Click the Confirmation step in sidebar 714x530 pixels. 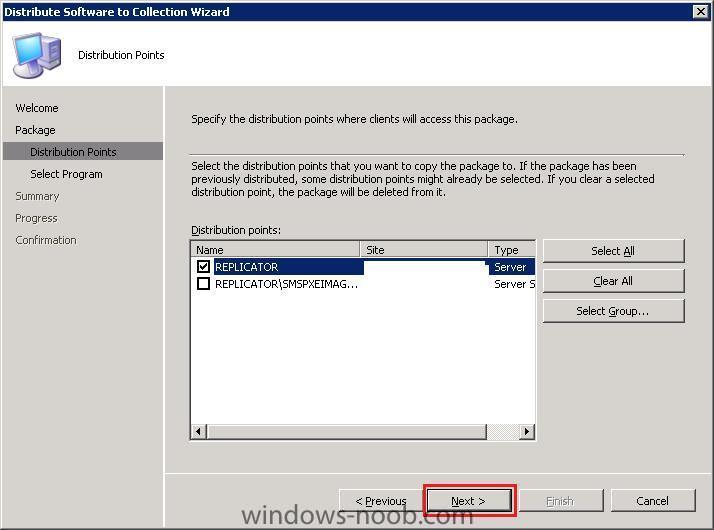pos(46,240)
